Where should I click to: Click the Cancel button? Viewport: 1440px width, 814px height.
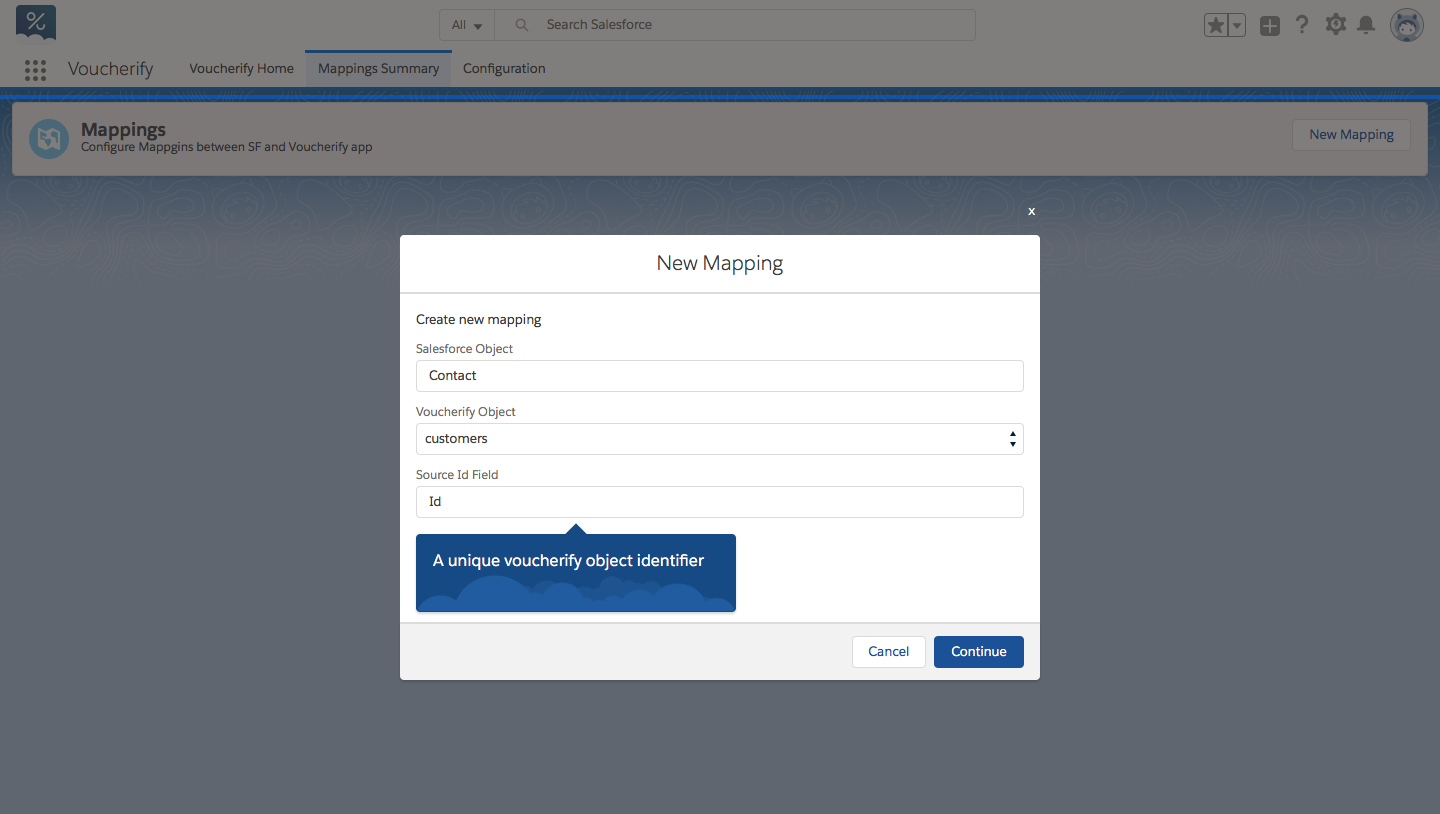(x=889, y=652)
